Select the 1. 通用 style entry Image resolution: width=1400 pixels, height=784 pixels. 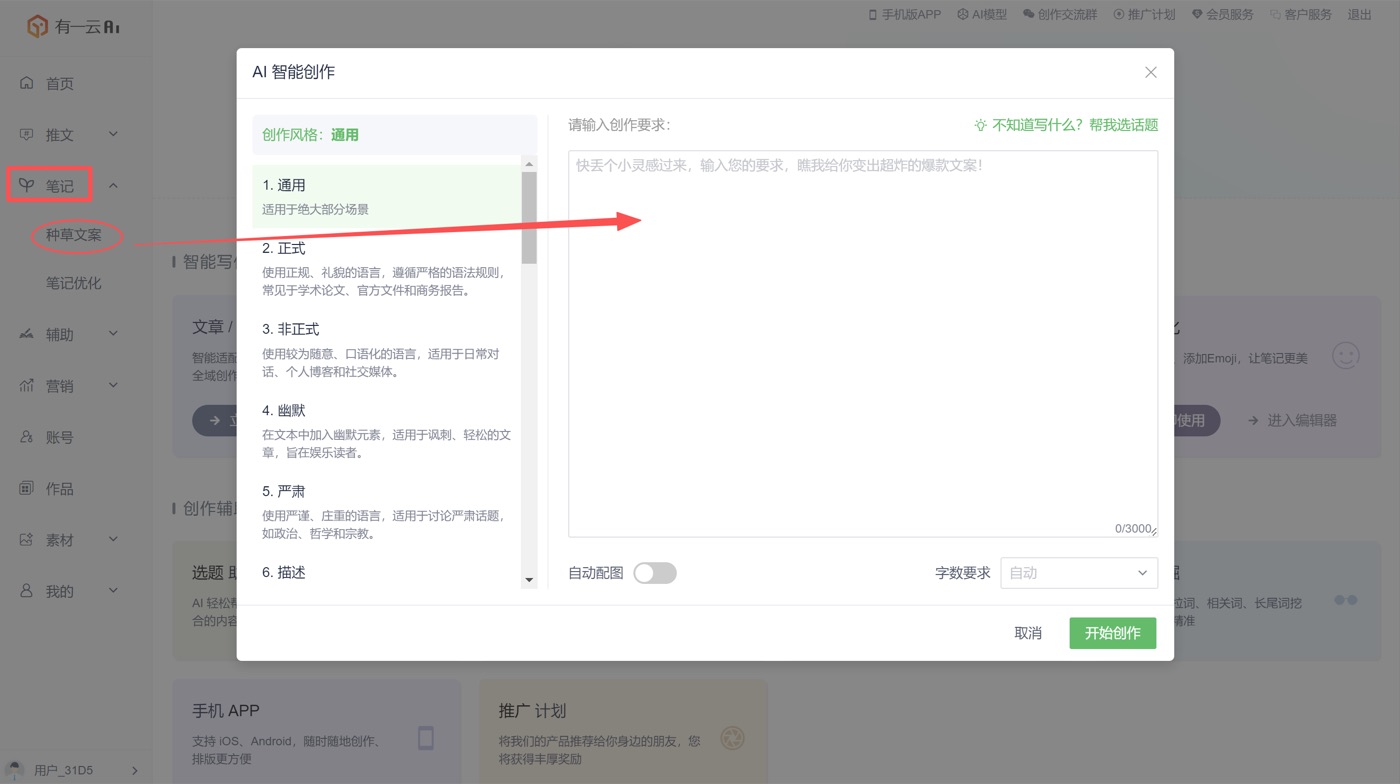point(387,196)
